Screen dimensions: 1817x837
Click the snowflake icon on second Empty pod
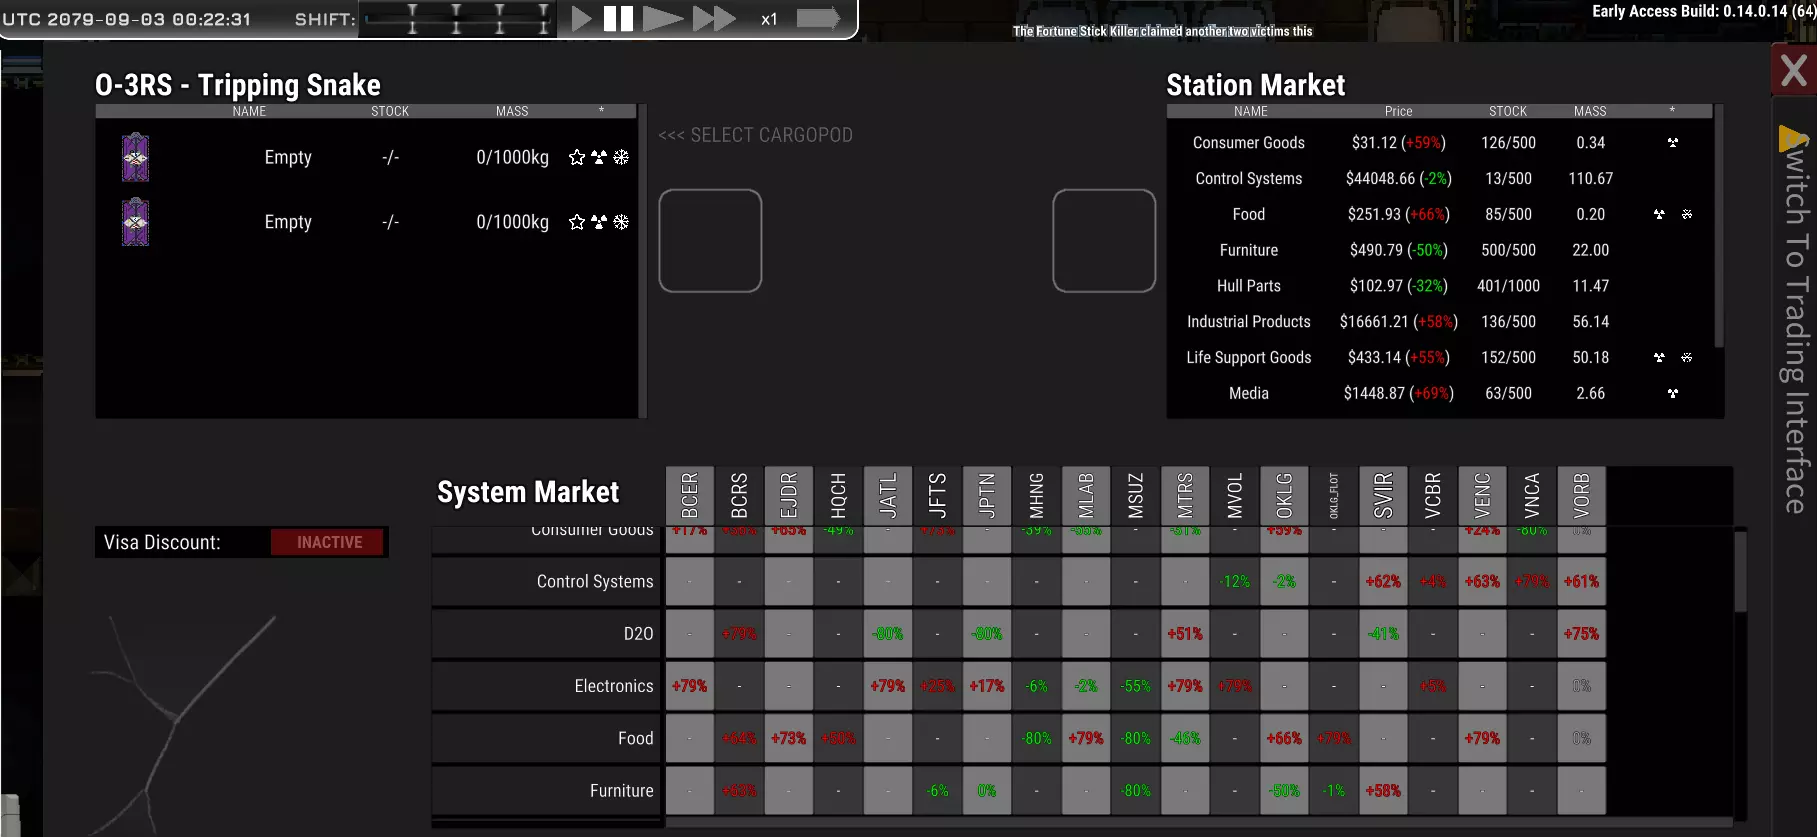pos(621,222)
